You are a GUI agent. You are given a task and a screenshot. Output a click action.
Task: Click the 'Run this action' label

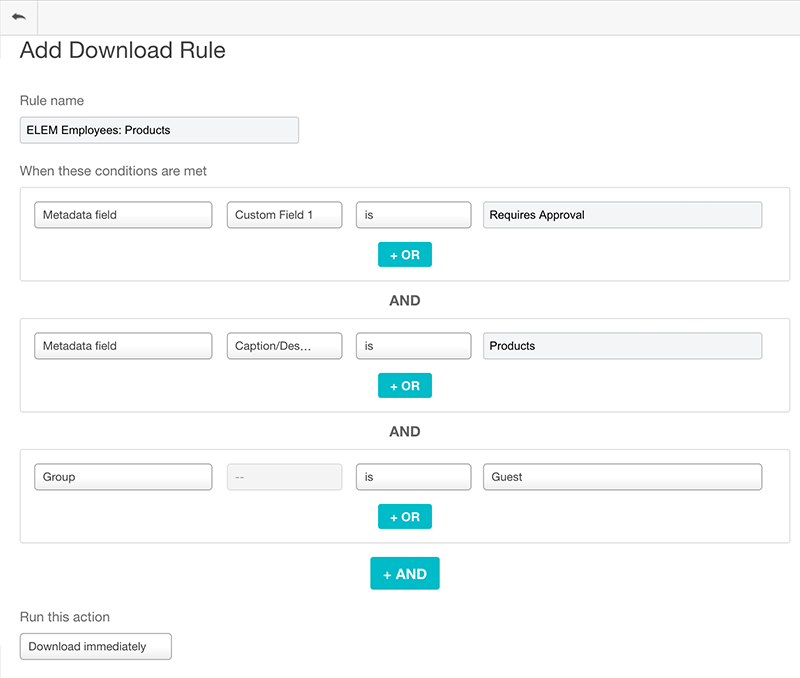(64, 617)
